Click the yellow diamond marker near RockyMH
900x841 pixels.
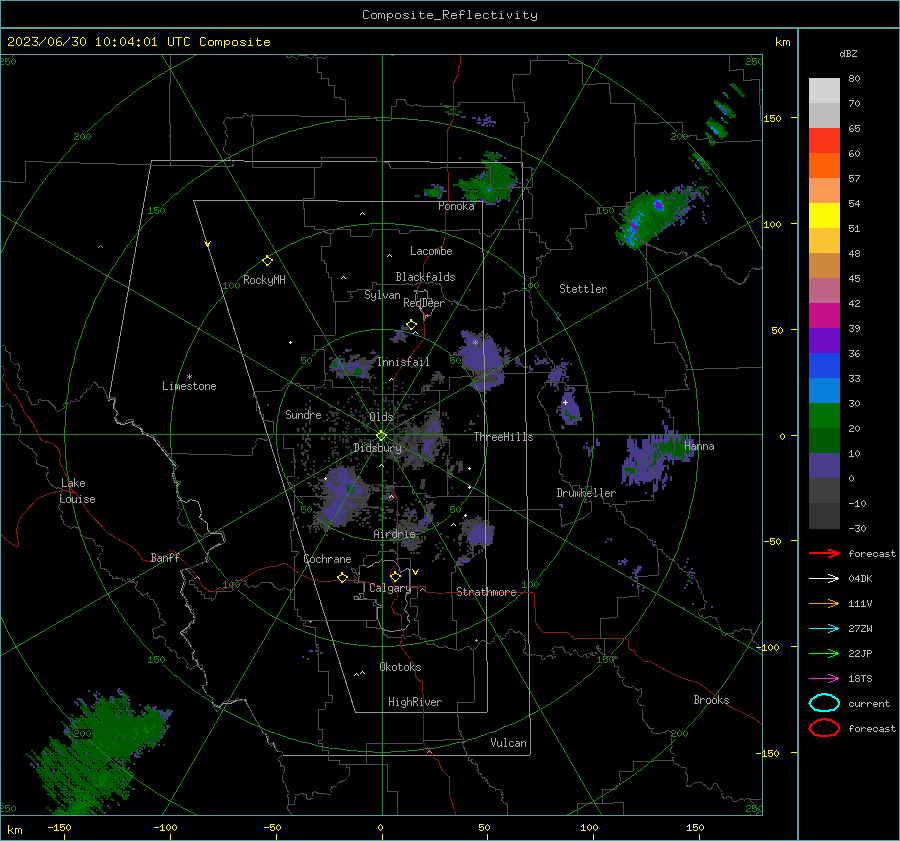pyautogui.click(x=267, y=261)
